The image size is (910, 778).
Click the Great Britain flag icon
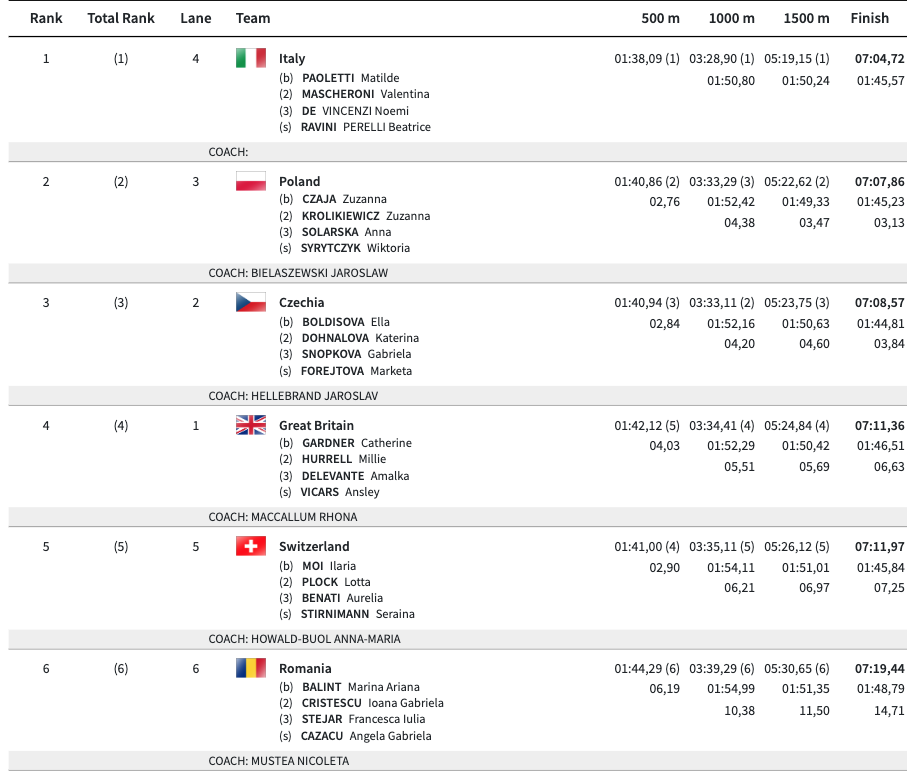[x=251, y=425]
